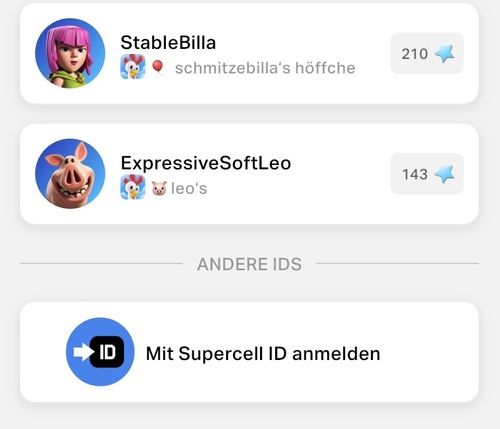Tap the Hay Day chicken icon under StableBilla

(x=133, y=67)
